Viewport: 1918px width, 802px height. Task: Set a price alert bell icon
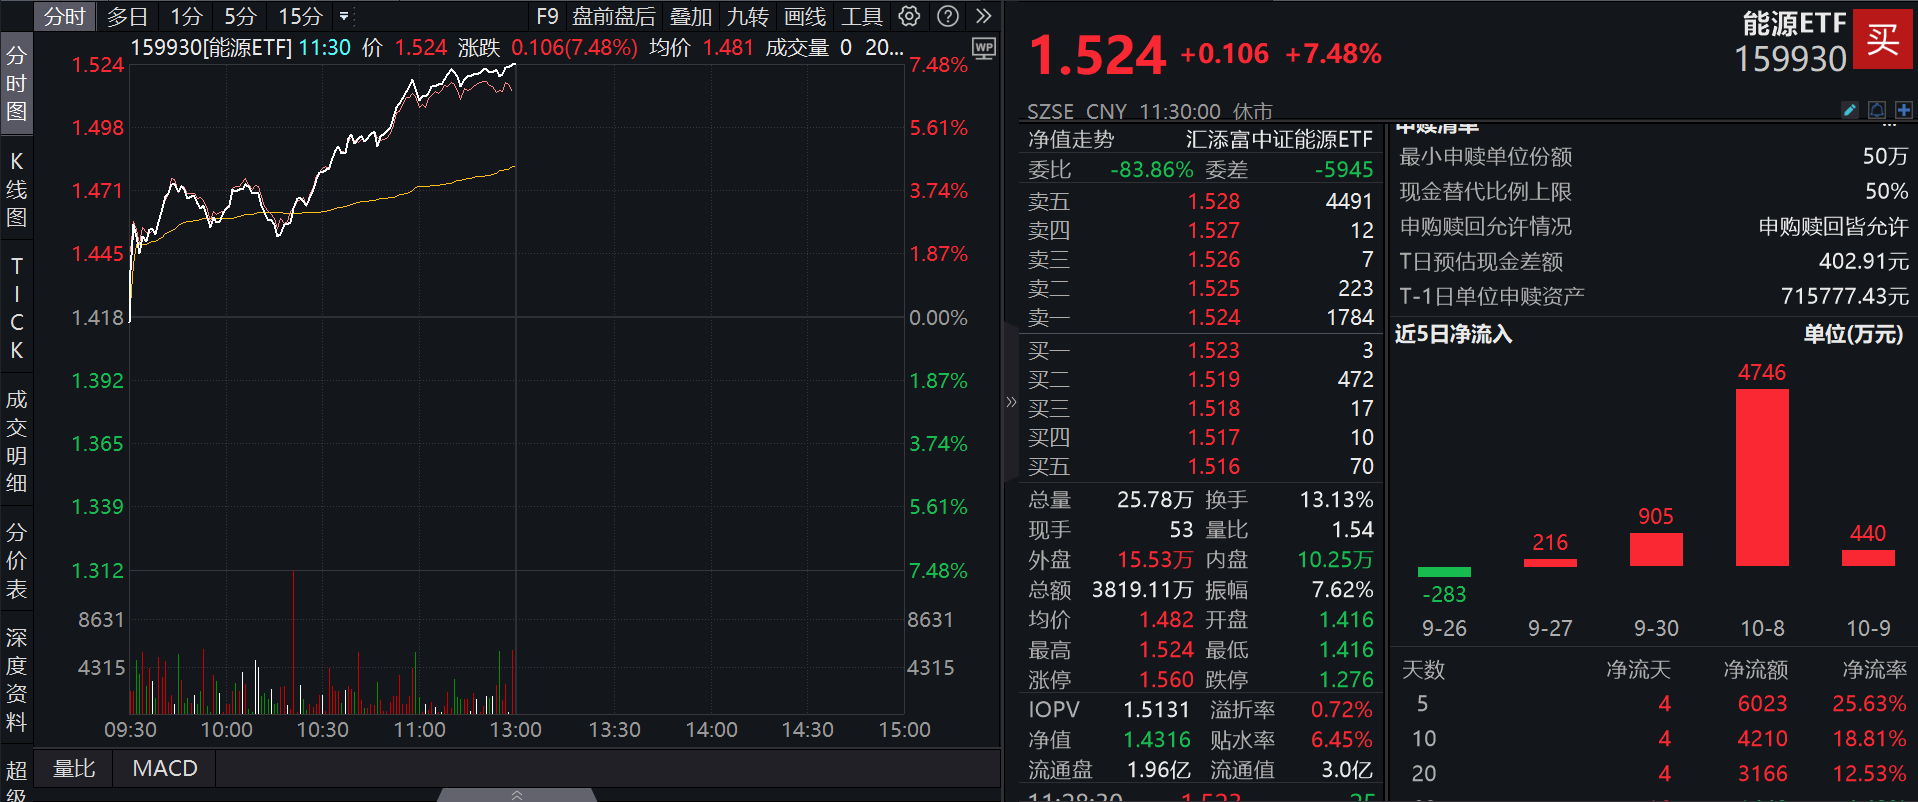(x=1877, y=110)
